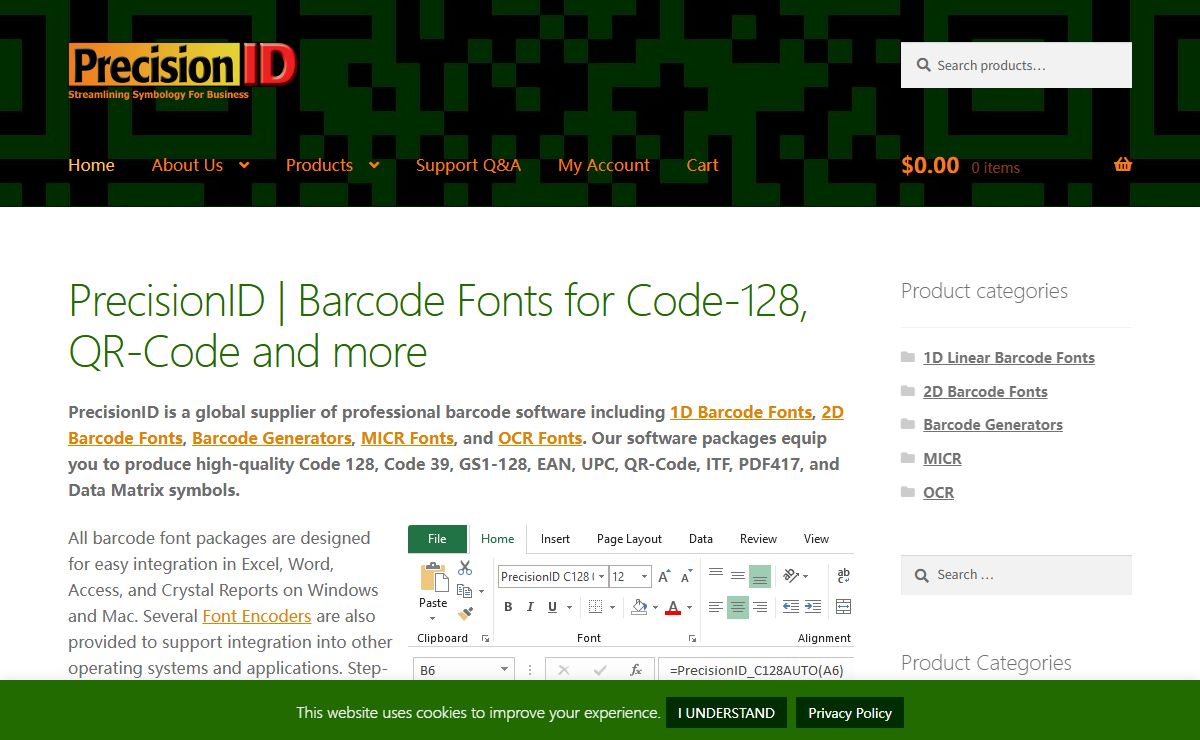Follow the MICR Fonts paragraph link
This screenshot has width=1200, height=740.
click(407, 438)
